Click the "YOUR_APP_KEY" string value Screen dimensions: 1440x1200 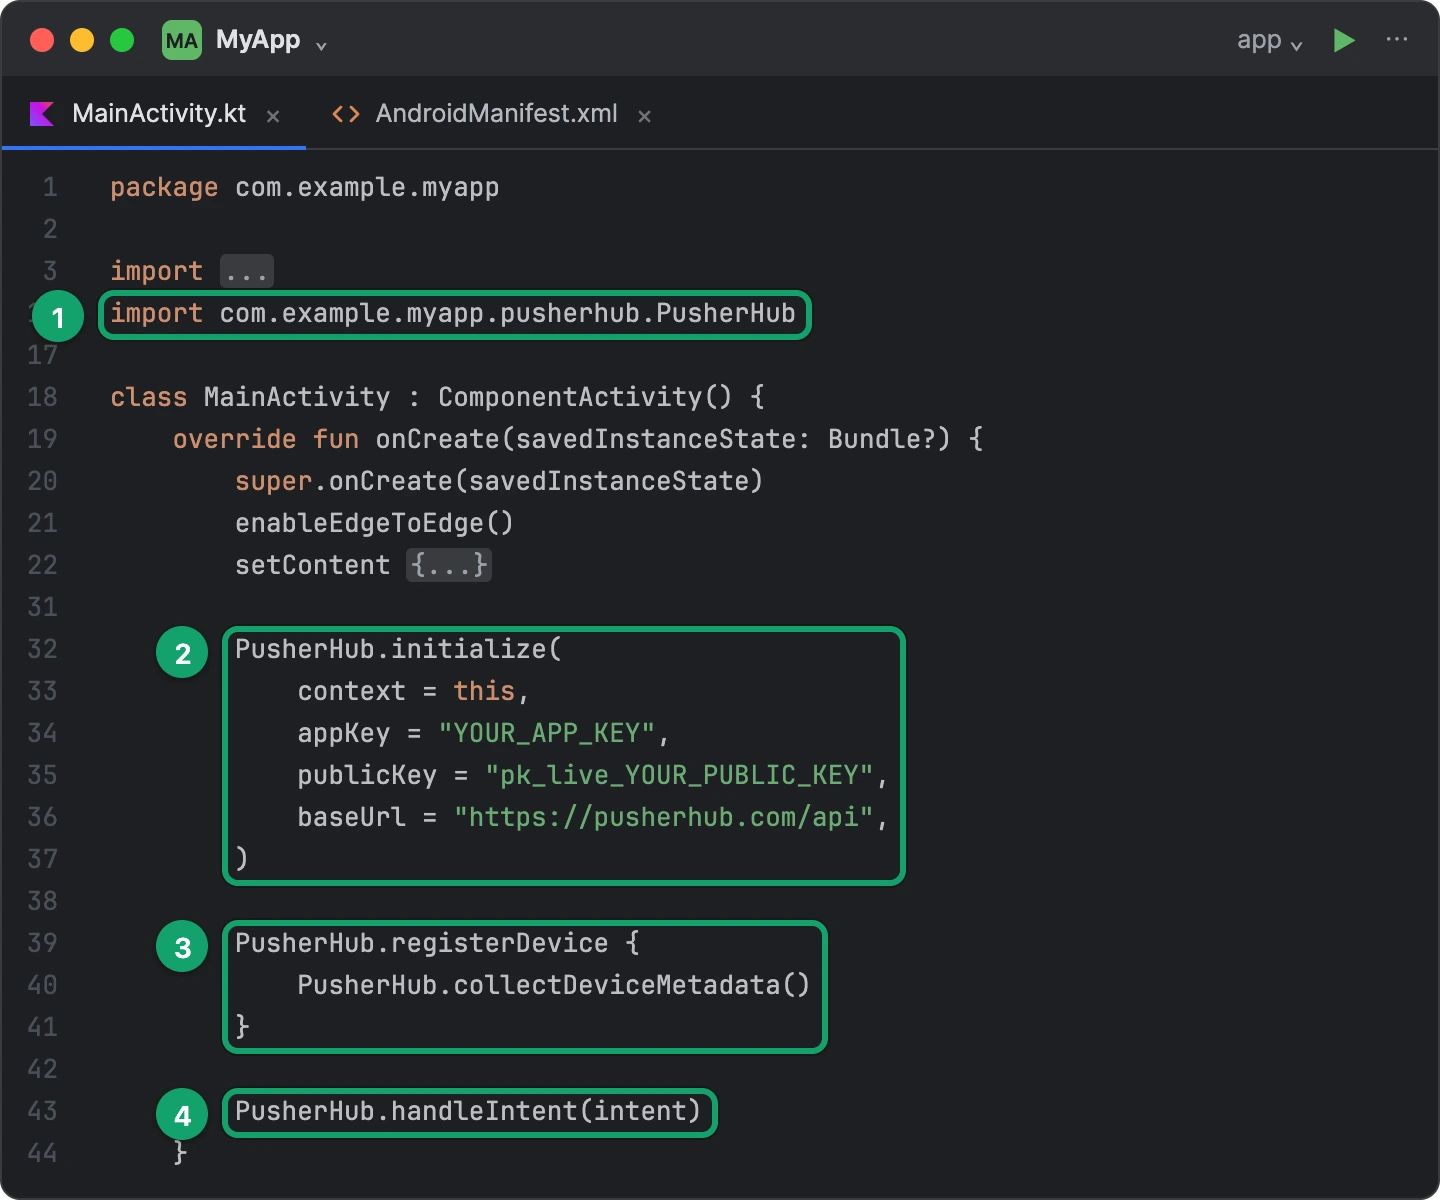coord(547,733)
